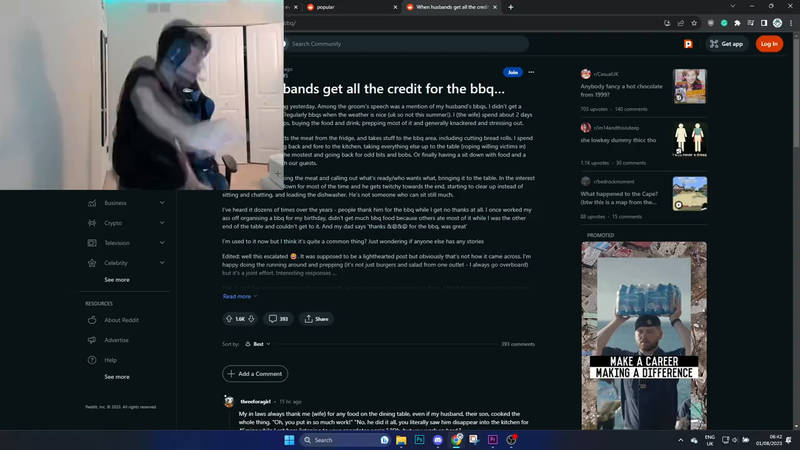Click the Television category icon
This screenshot has height=450, width=800.
pyautogui.click(x=92, y=243)
